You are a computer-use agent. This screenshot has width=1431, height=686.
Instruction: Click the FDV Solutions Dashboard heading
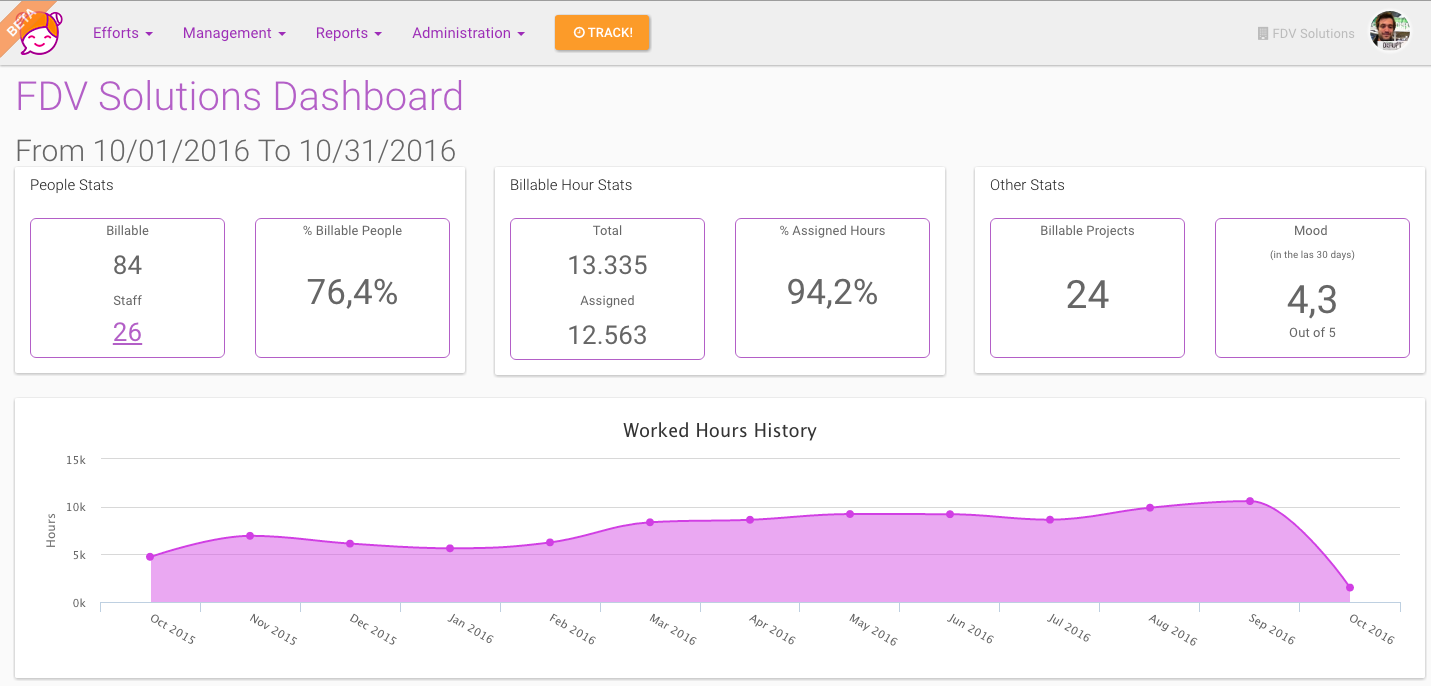[x=240, y=97]
